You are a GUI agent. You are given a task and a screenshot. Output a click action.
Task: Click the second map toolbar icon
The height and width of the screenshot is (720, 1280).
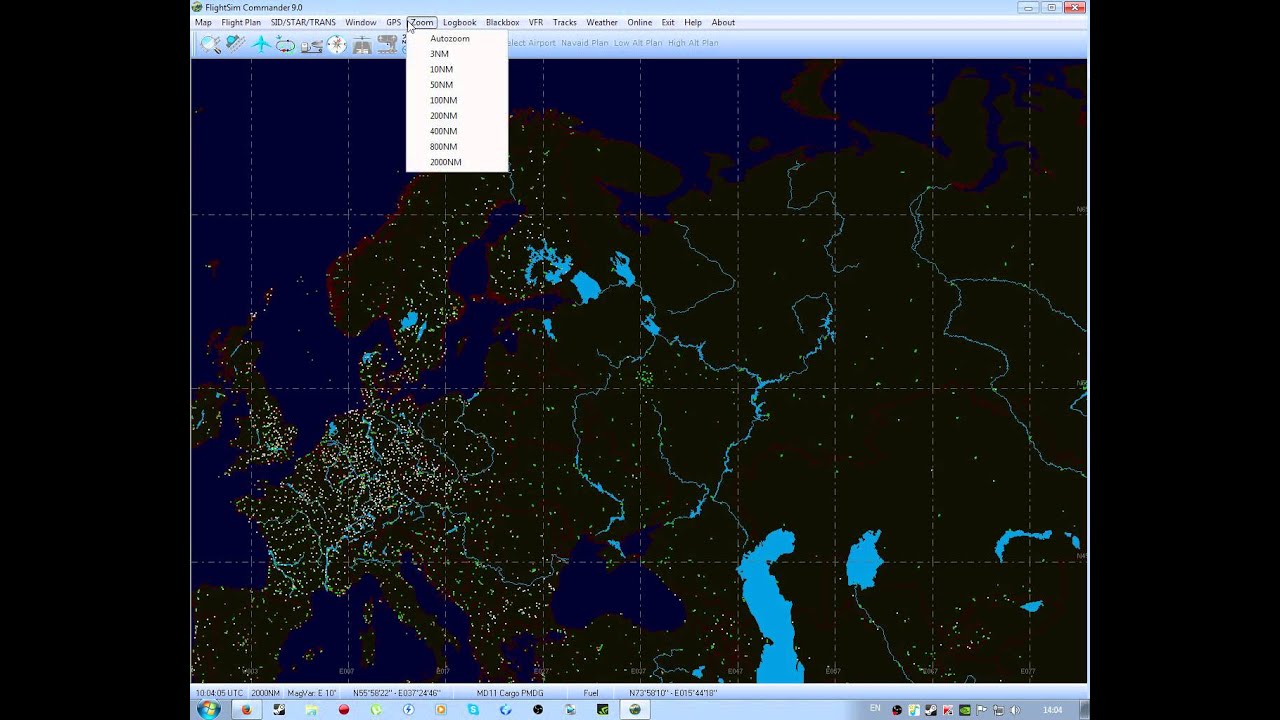tap(235, 44)
